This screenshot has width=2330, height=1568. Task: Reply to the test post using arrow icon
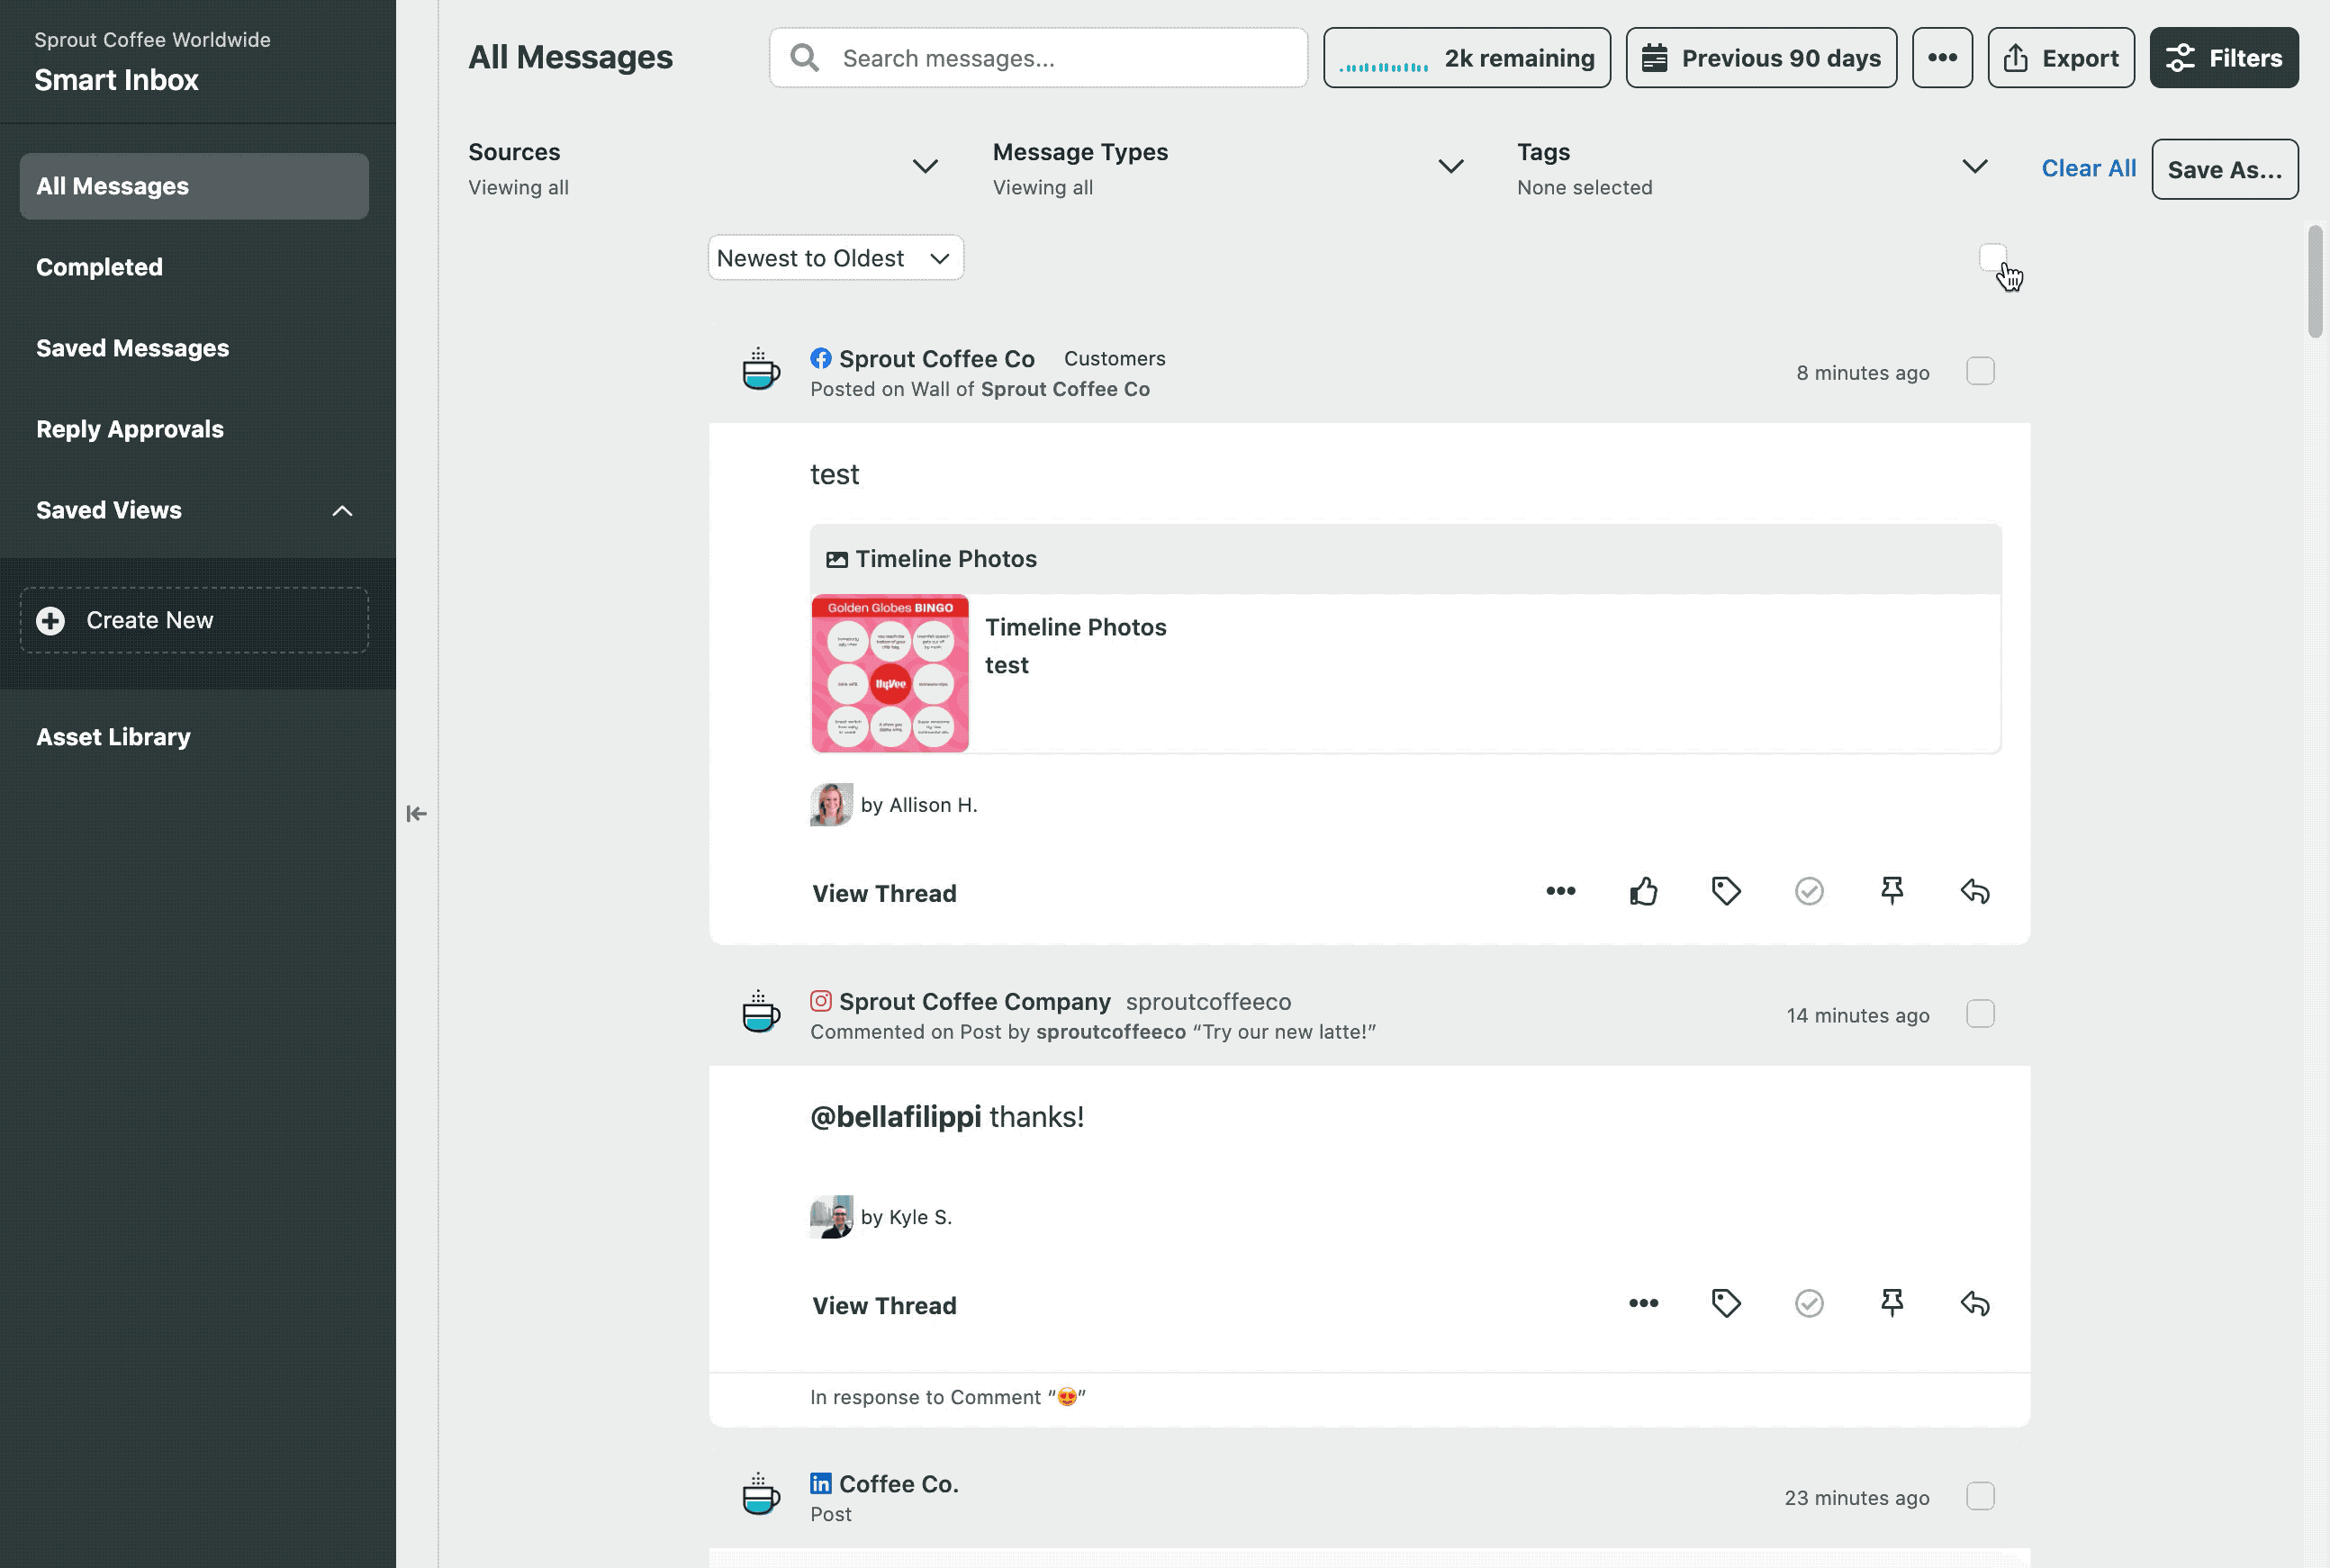1975,891
